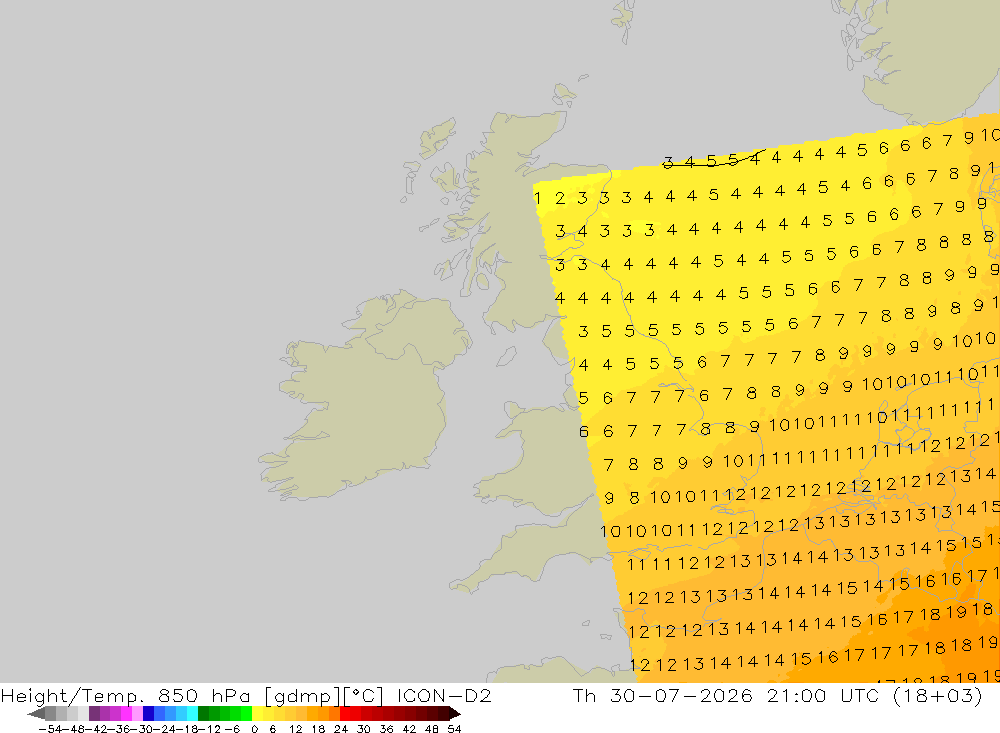Pick the yellow swatch above legend value 0
Image resolution: width=1000 pixels, height=733 pixels.
[x=258, y=713]
